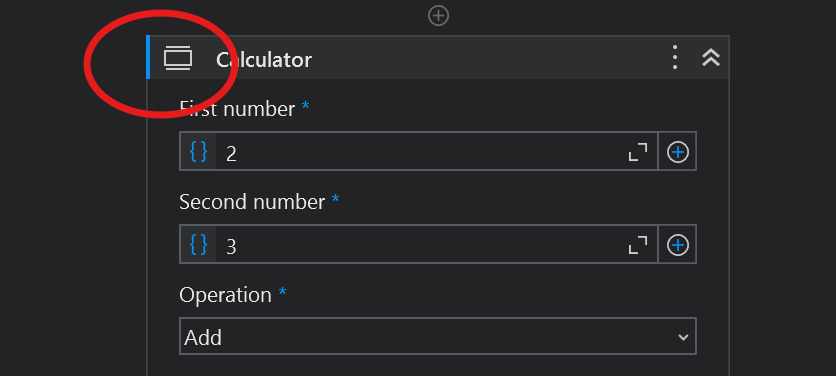This screenshot has height=376, width=836.
Task: Click the blue plus beside Second number
Action: (x=678, y=245)
